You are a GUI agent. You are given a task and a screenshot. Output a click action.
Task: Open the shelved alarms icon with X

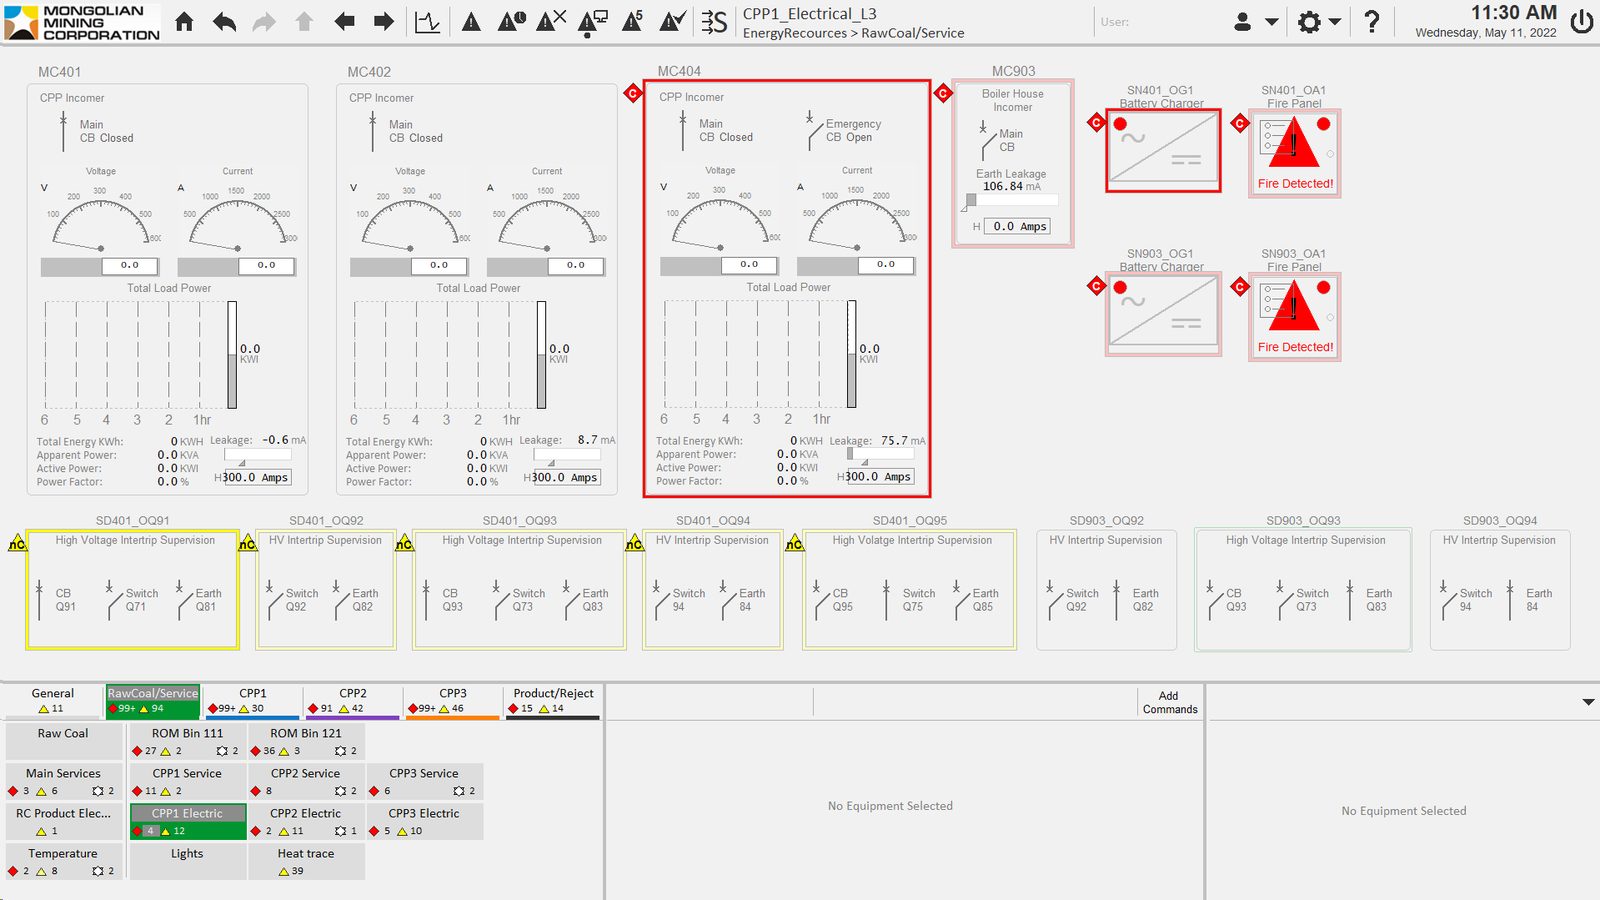pos(552,21)
